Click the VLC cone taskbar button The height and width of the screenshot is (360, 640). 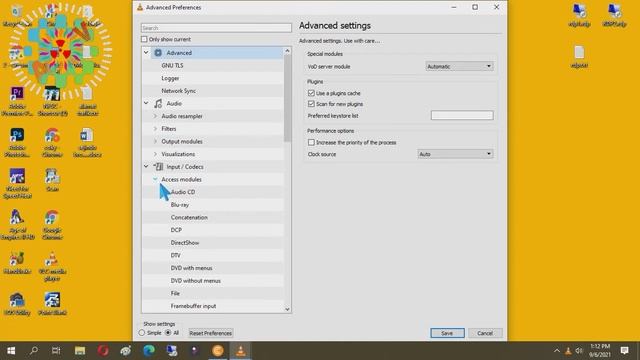pos(240,351)
